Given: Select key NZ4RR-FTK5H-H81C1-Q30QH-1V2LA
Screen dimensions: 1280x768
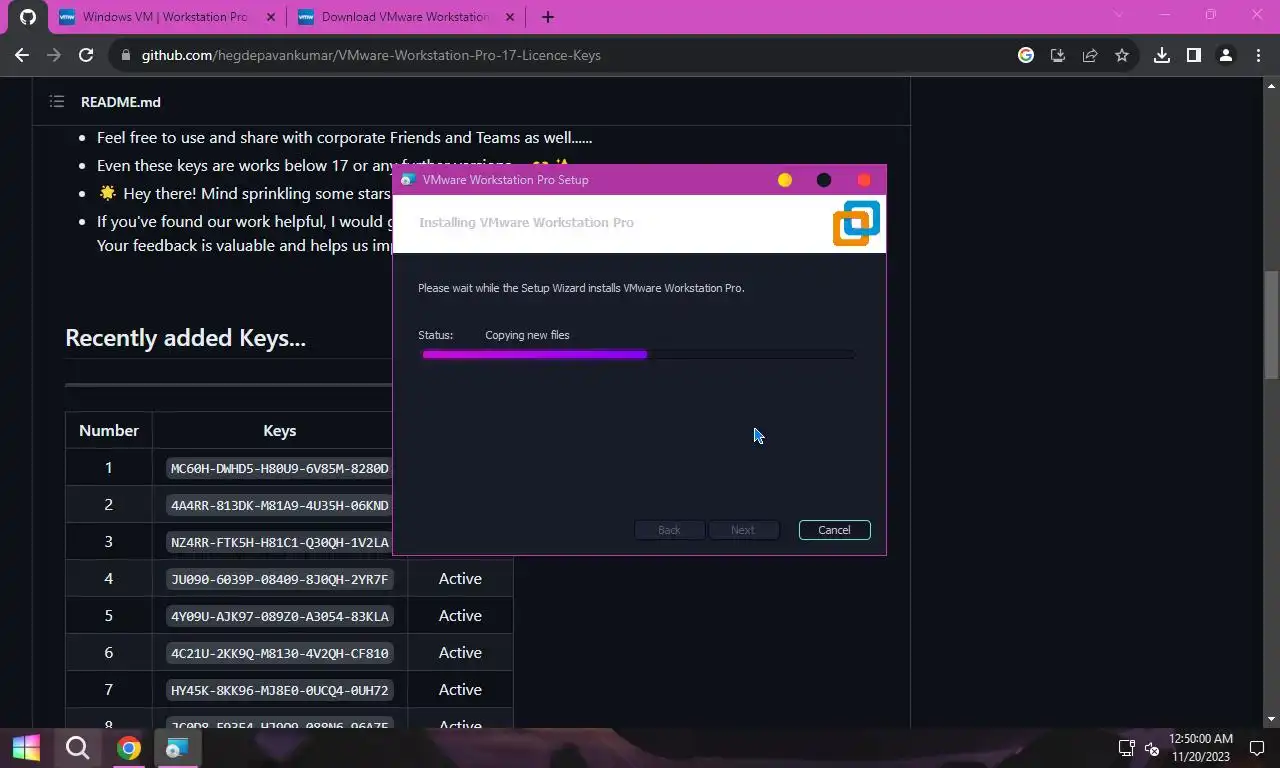Looking at the screenshot, I should 280,542.
